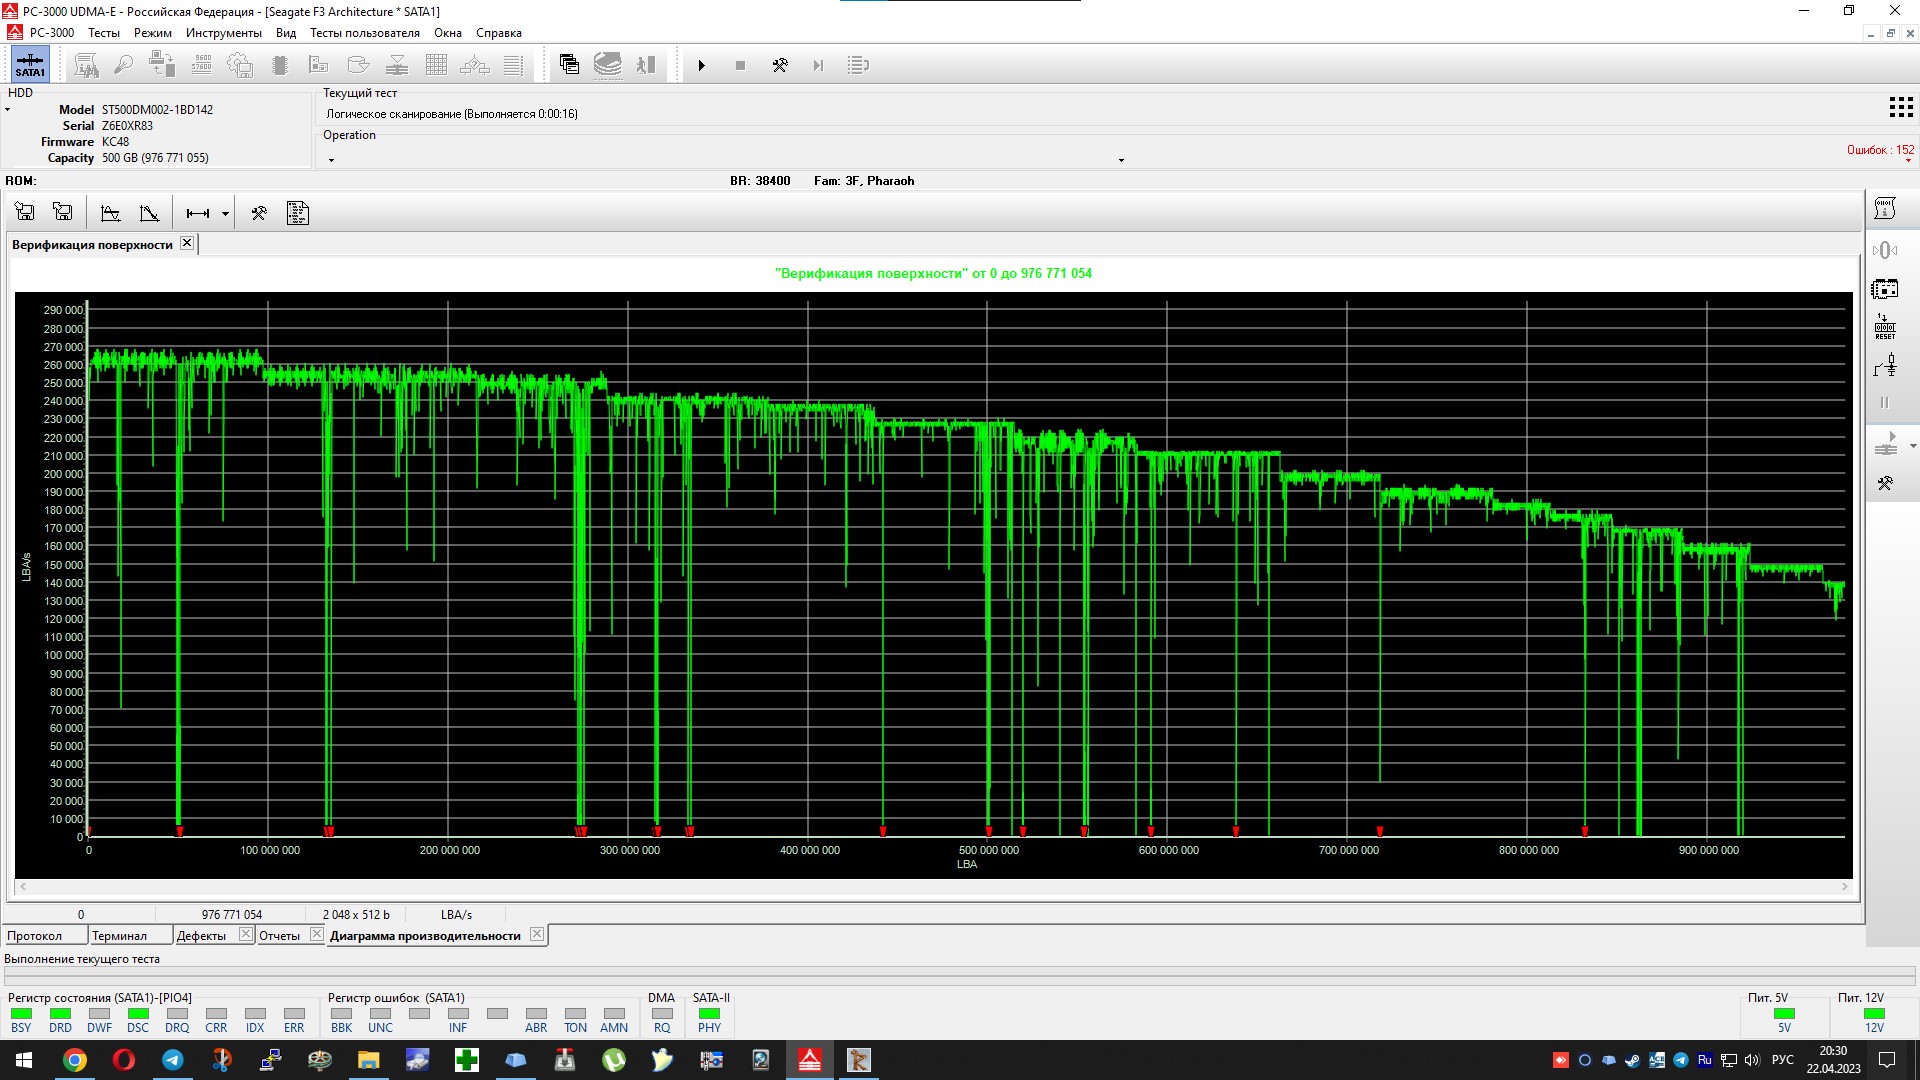The height and width of the screenshot is (1080, 1920).
Task: Click the diagram horizontal scrollbar
Action: [934, 886]
